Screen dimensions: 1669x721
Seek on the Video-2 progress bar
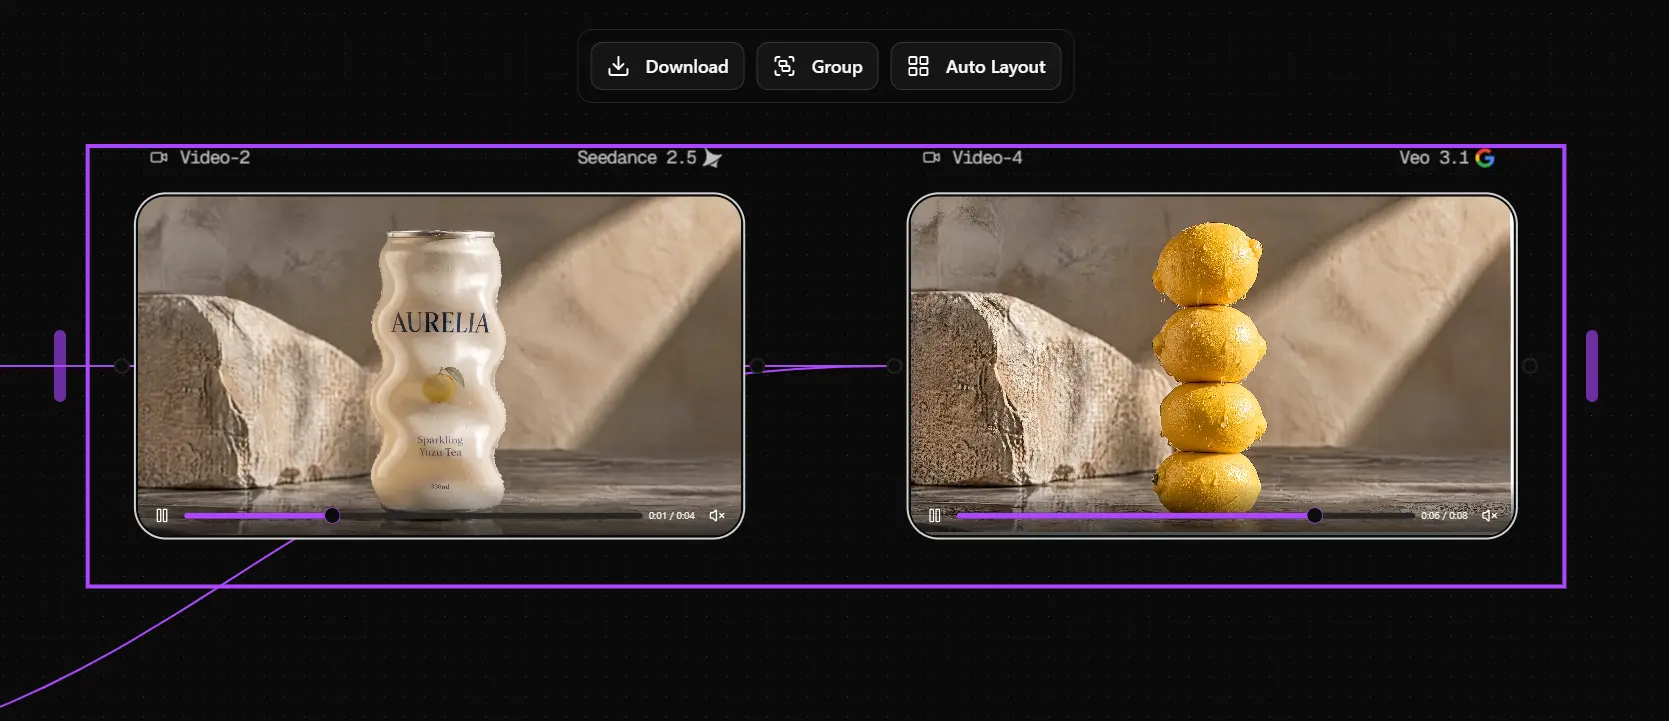tap(413, 516)
